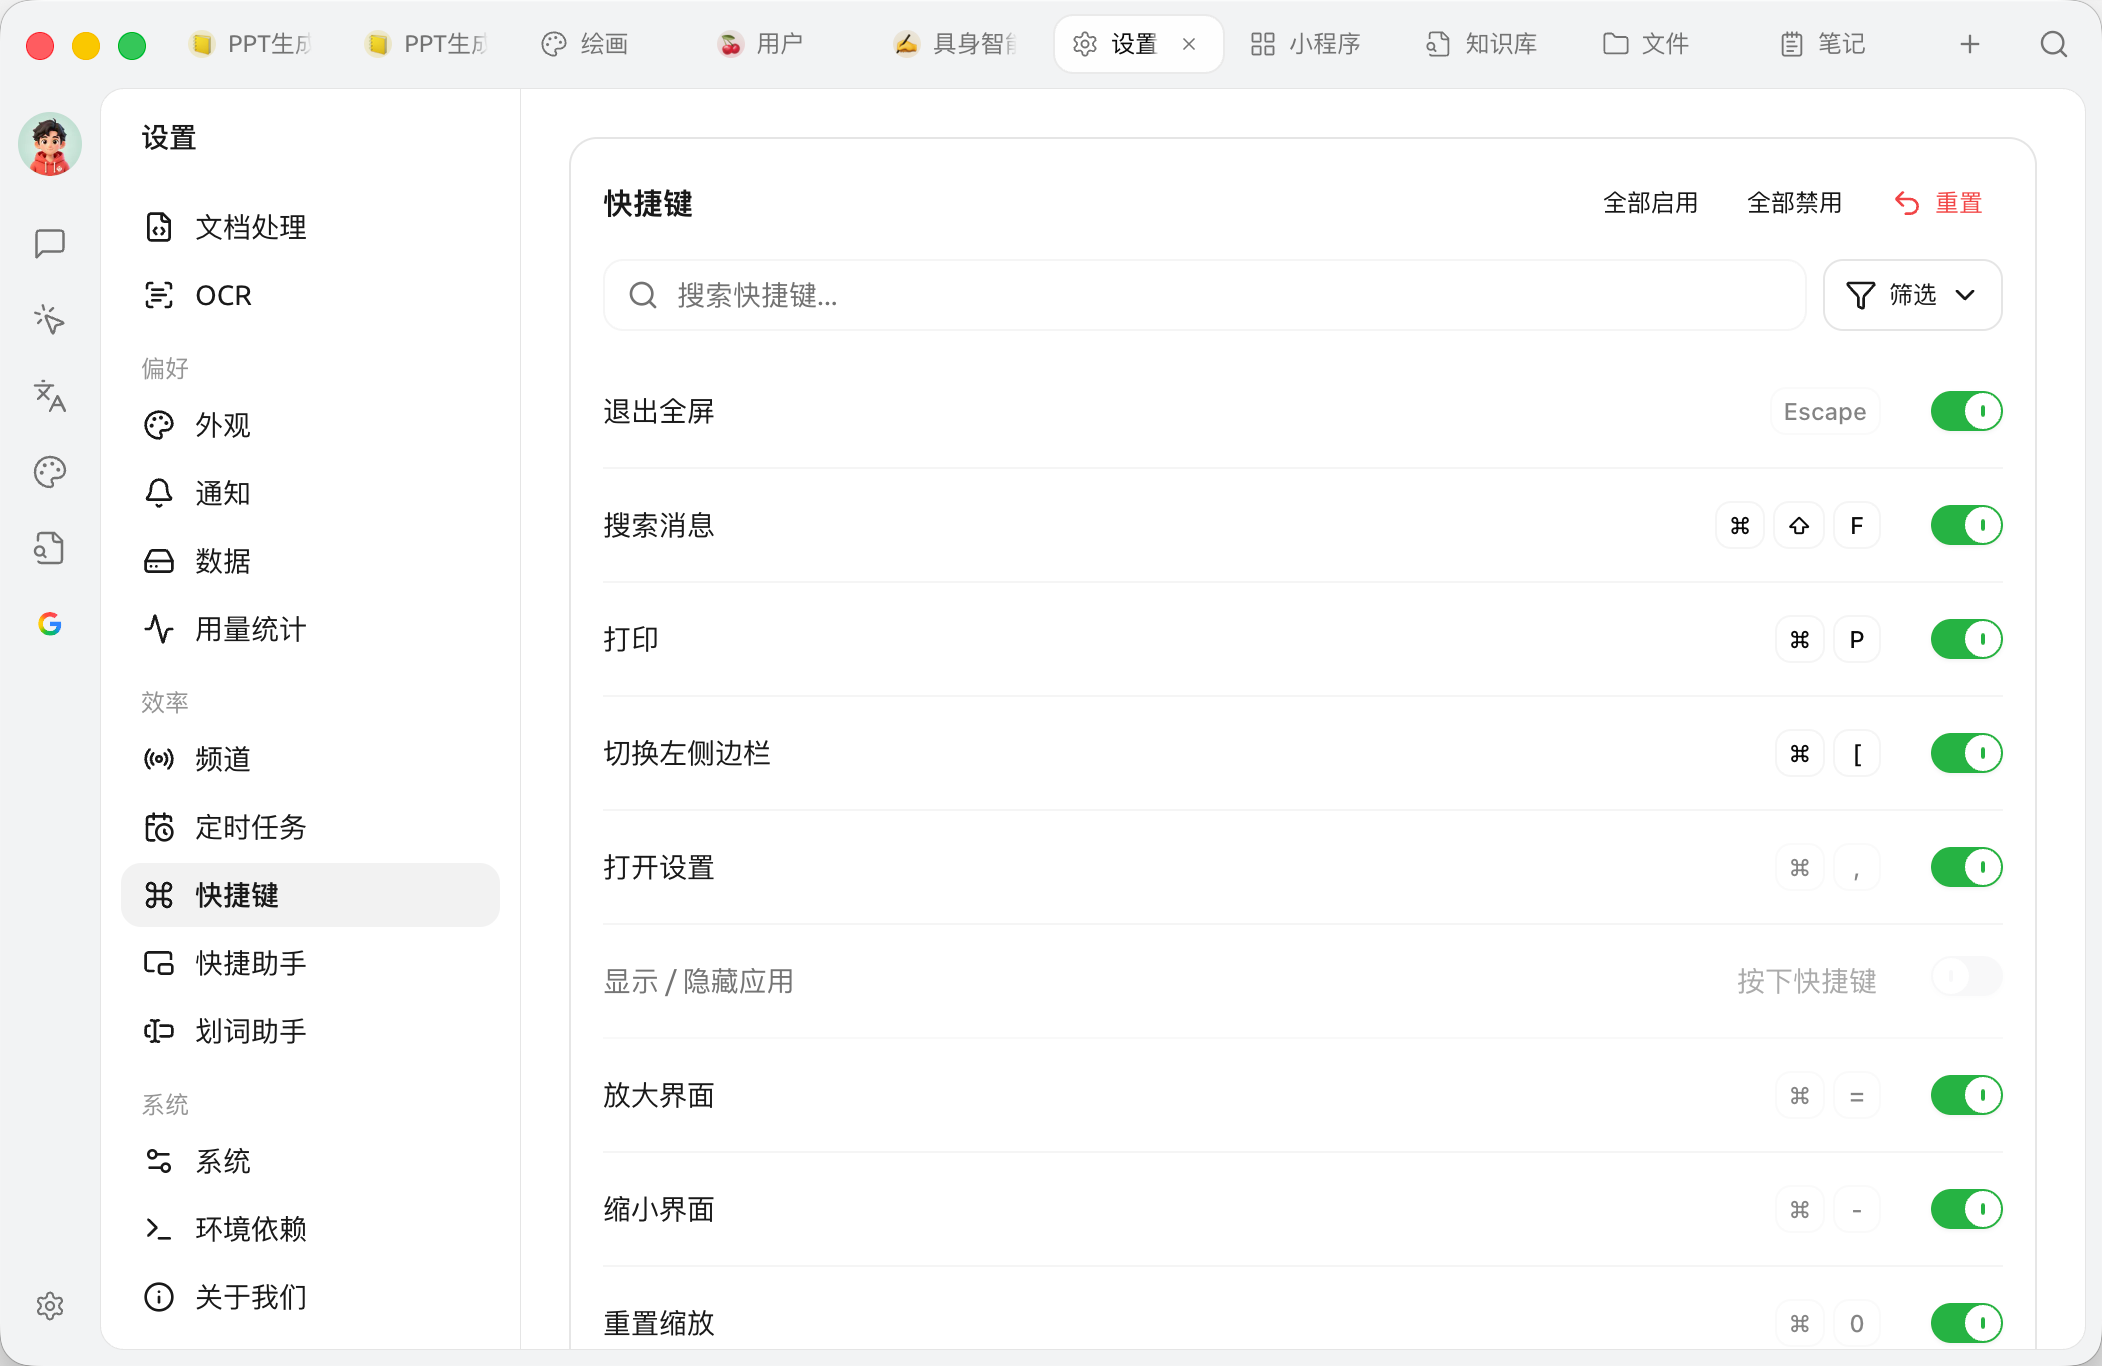Viewport: 2102px width, 1366px height.
Task: Disable the 退出全屏 shortcut toggle
Action: point(1966,411)
